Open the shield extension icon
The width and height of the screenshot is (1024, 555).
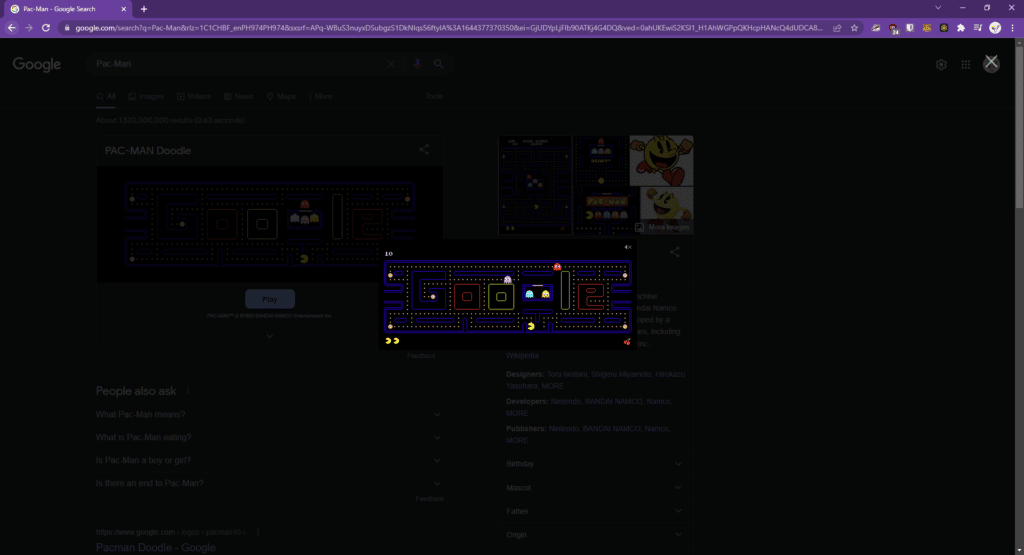coord(910,28)
